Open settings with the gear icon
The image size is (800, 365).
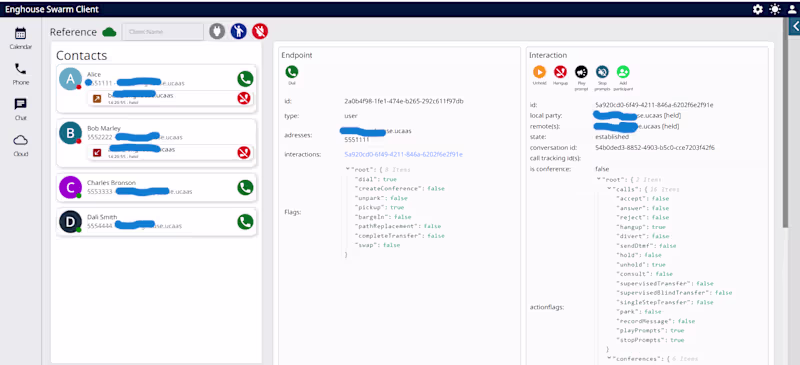click(x=758, y=9)
